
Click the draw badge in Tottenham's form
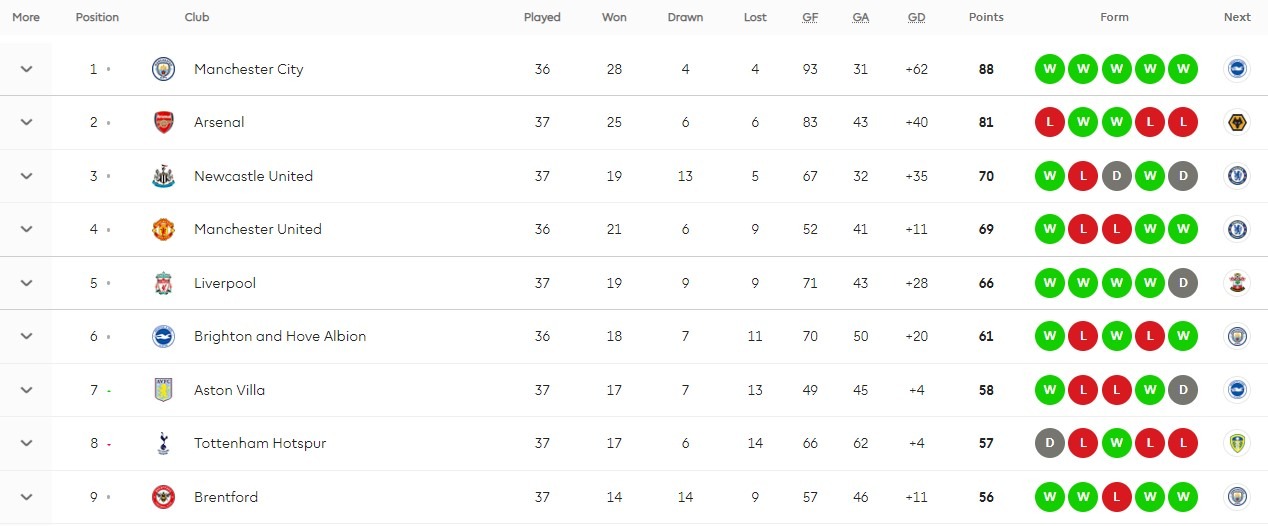click(1049, 443)
